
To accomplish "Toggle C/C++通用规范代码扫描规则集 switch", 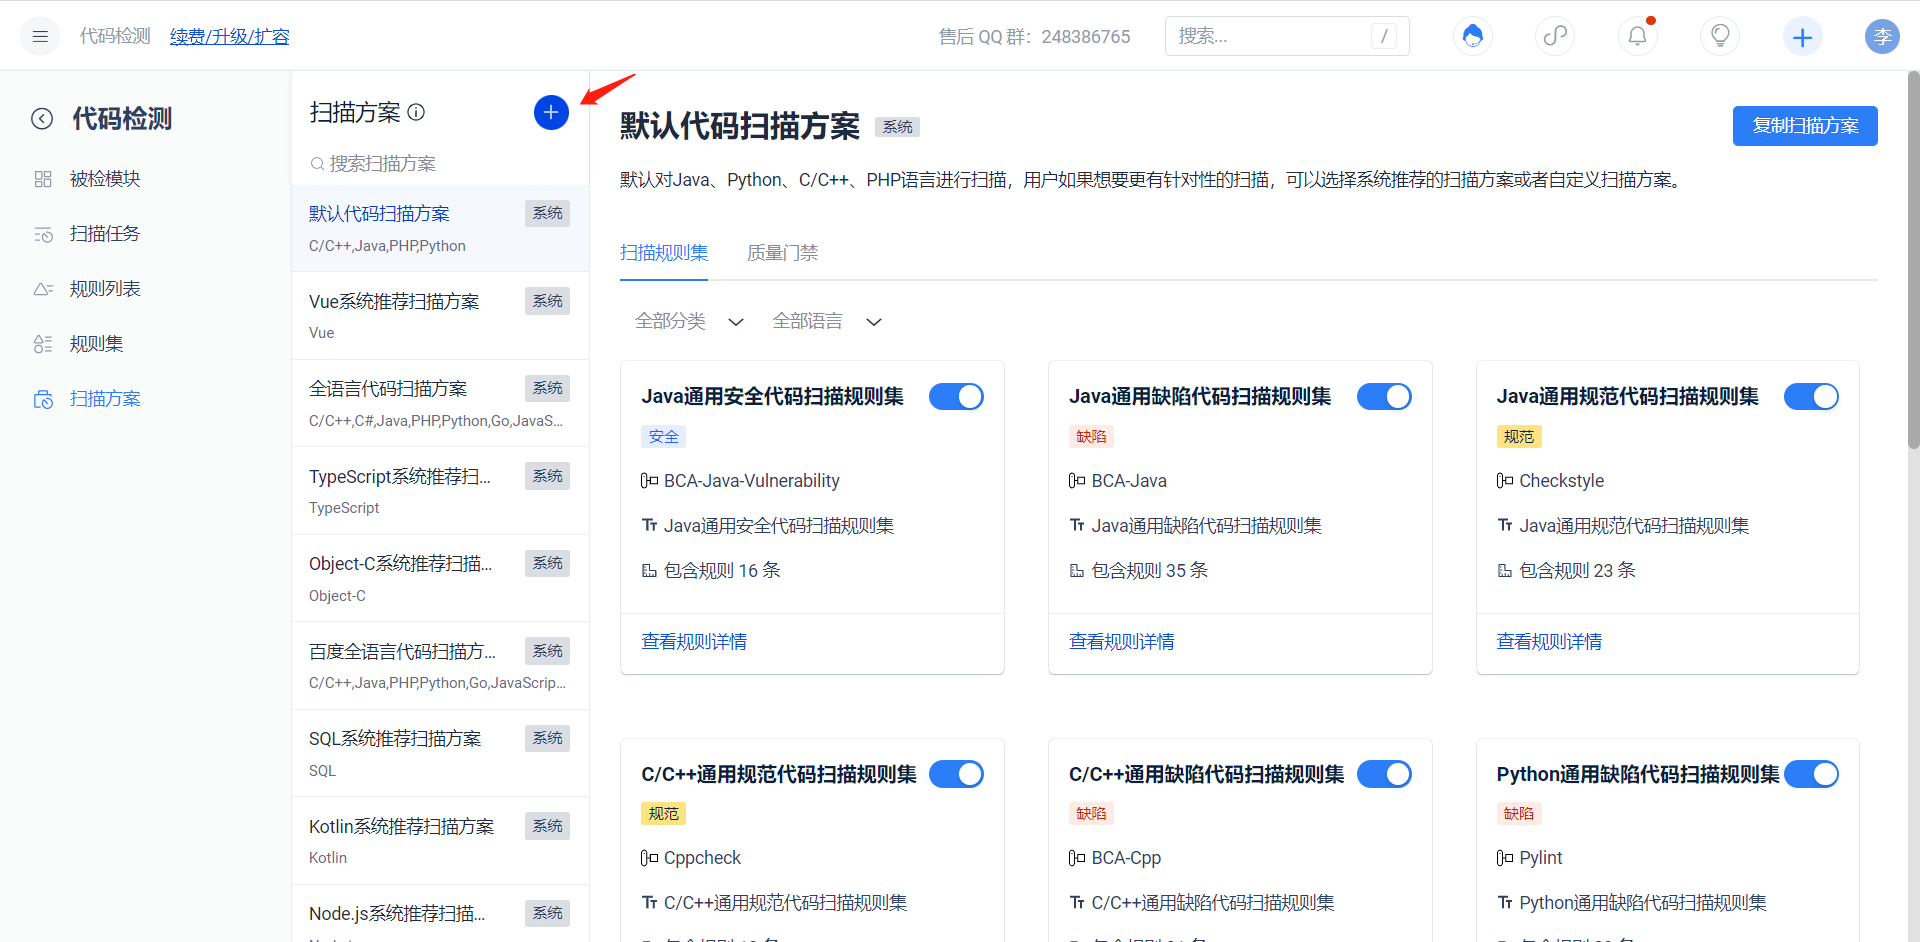I will click(x=956, y=774).
